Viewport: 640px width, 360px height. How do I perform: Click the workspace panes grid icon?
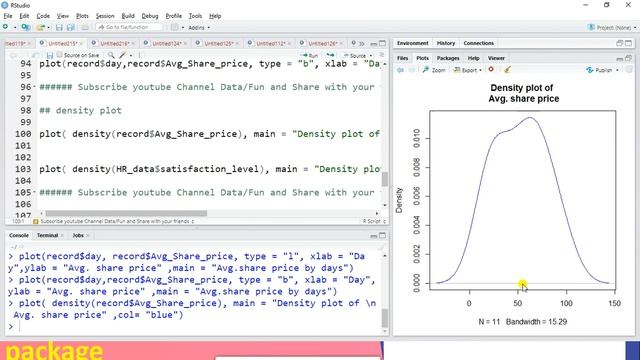point(175,27)
